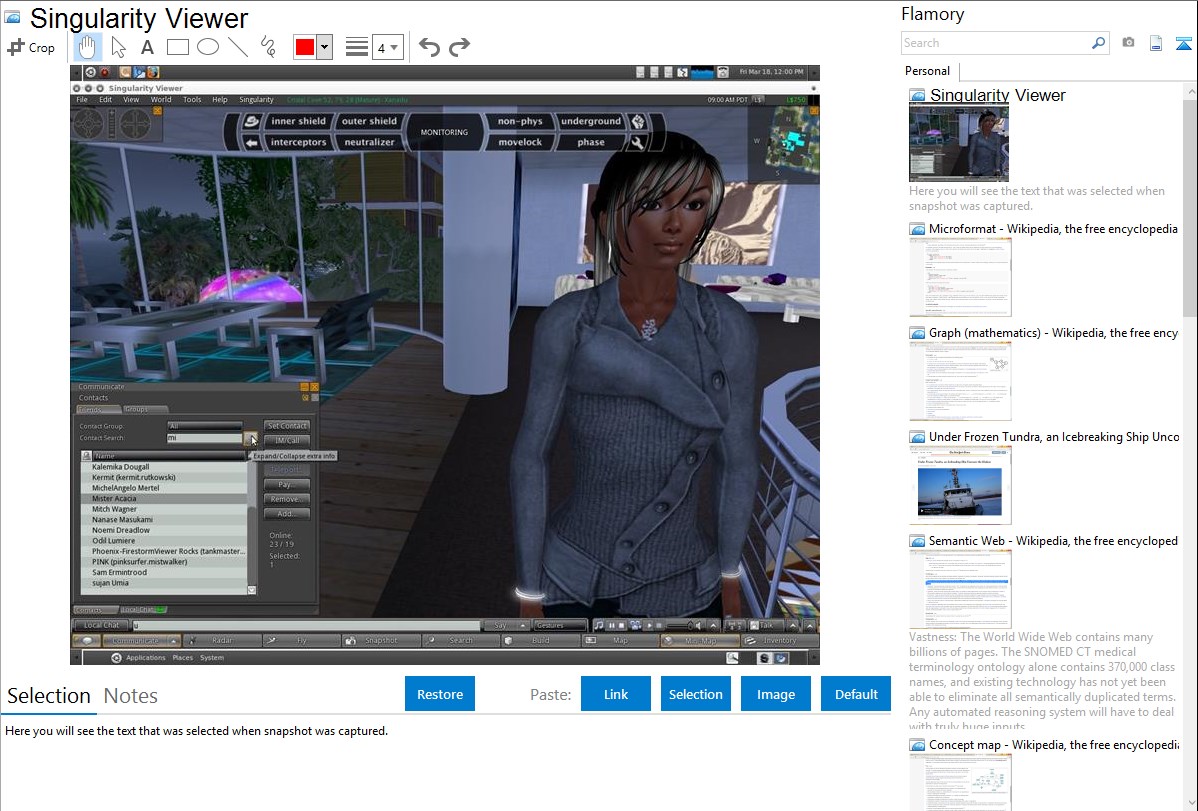Click the outer shield HUD button

tap(369, 121)
